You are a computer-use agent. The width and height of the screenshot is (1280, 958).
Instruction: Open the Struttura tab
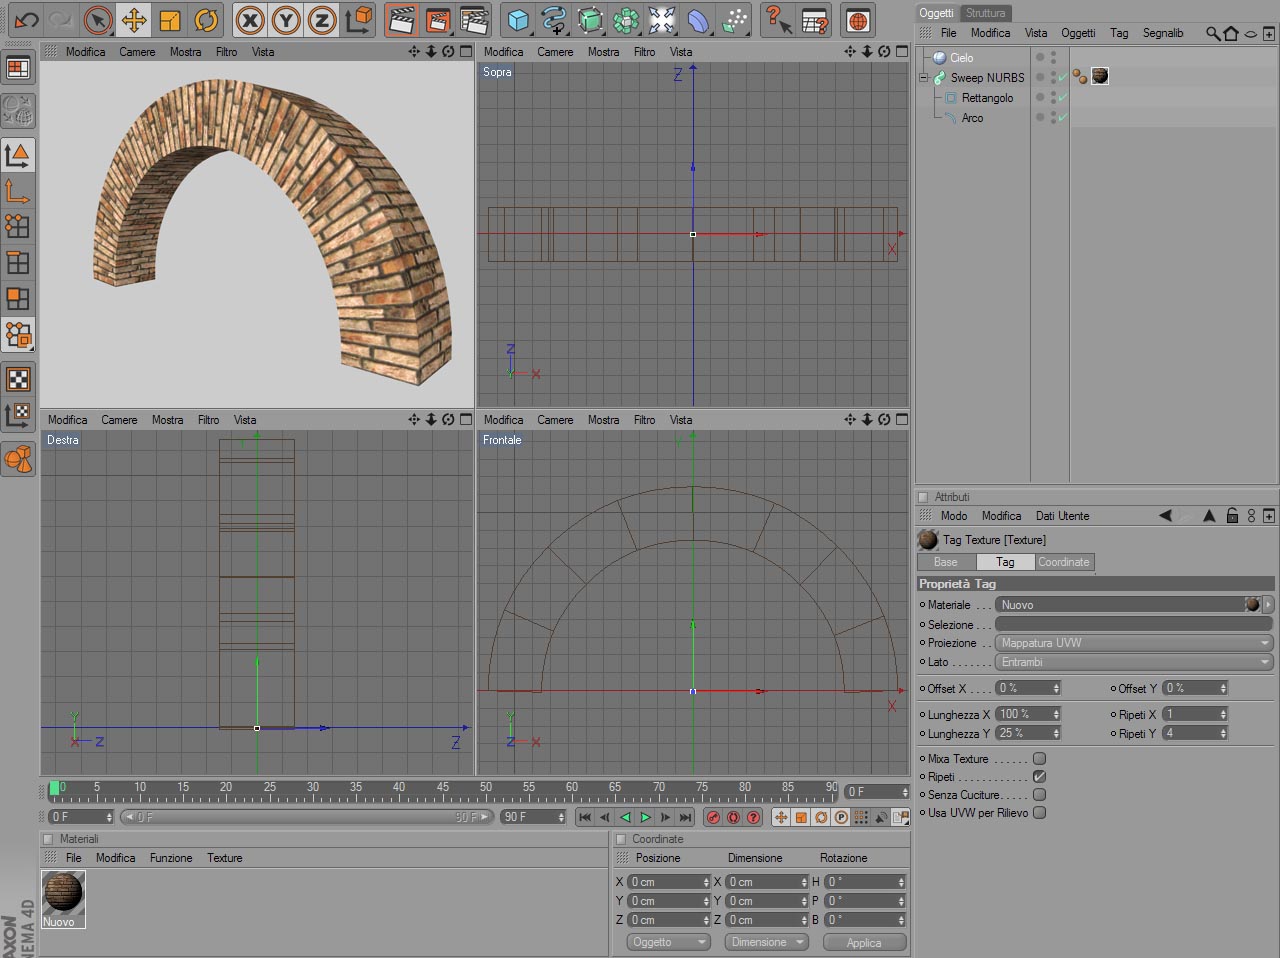point(985,13)
